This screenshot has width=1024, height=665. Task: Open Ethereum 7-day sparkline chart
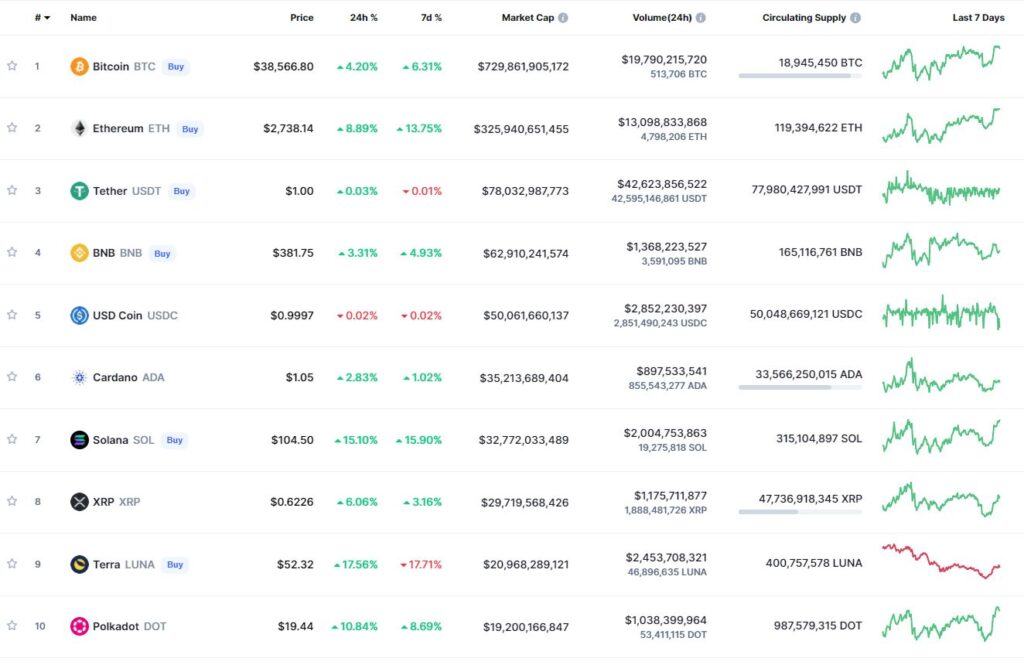941,126
